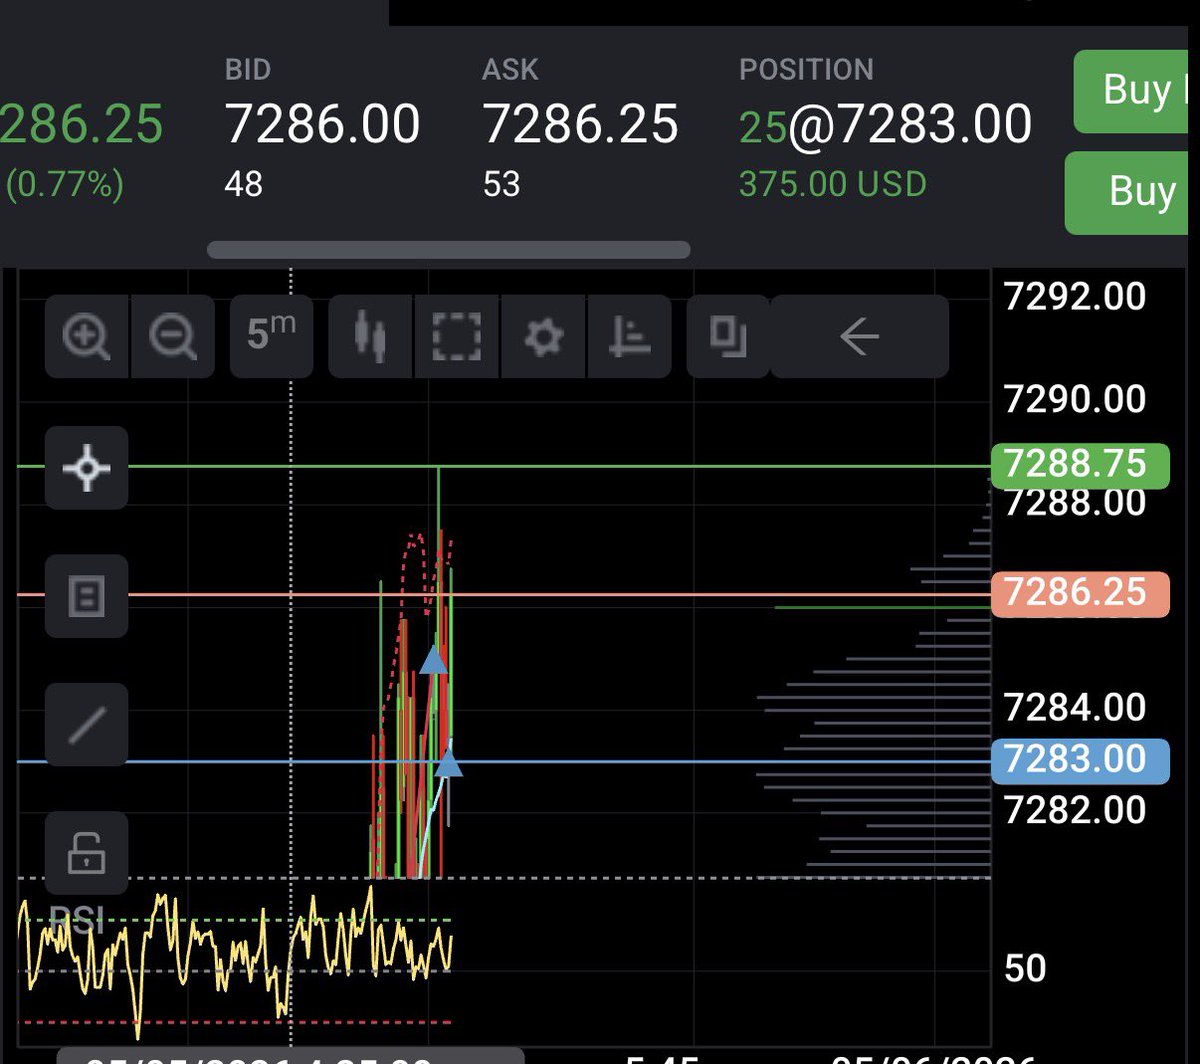The image size is (1200, 1064).
Task: Zoom in on the chart
Action: coord(86,337)
